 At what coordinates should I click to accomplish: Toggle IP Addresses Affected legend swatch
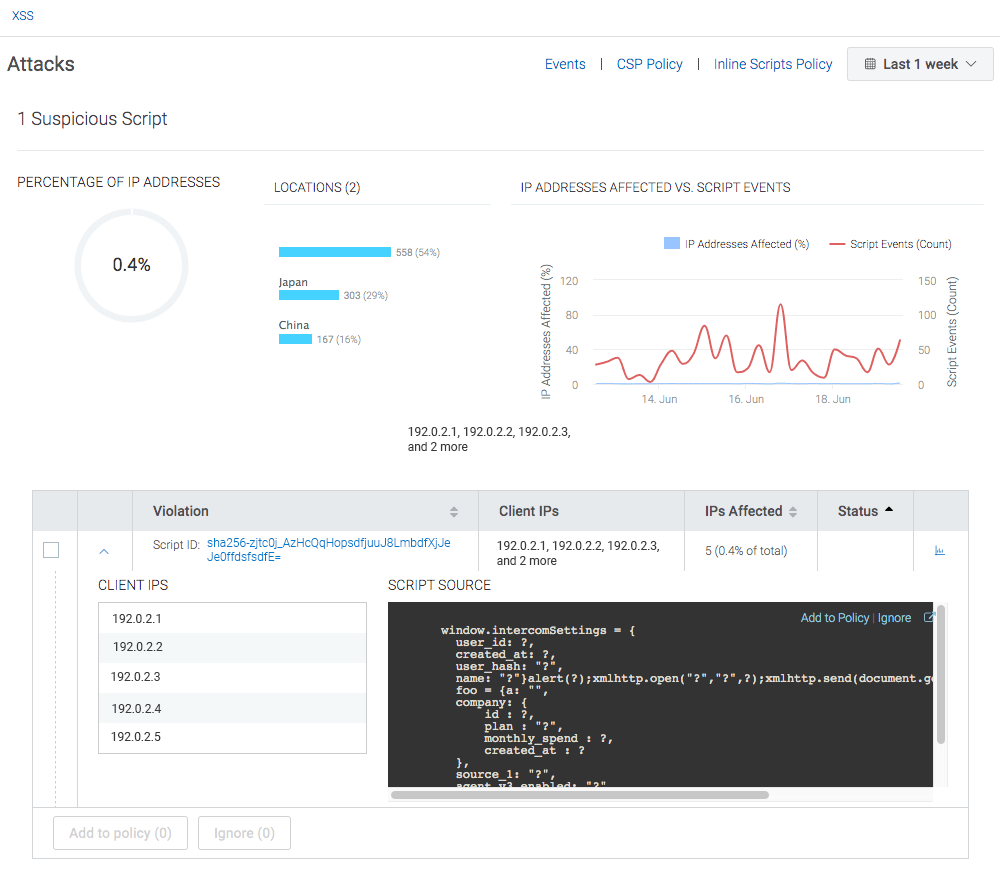[x=672, y=243]
